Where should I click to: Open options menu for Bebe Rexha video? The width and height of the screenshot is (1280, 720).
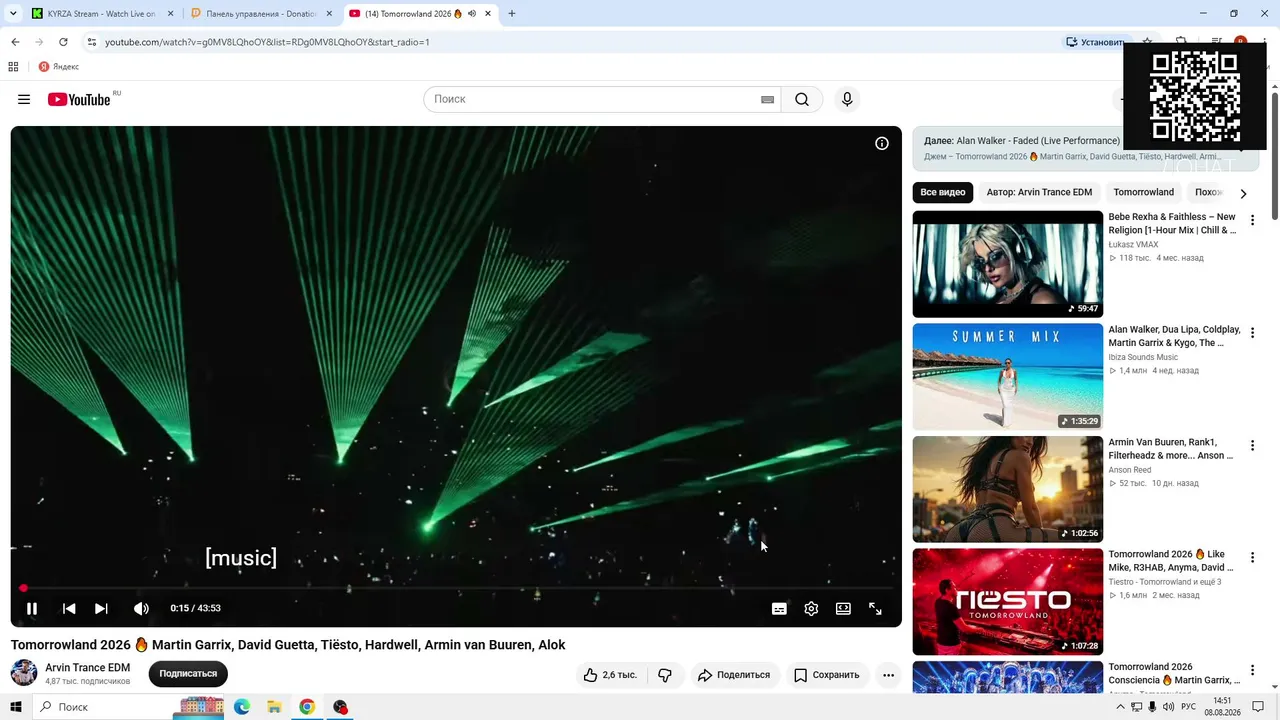coord(1252,220)
